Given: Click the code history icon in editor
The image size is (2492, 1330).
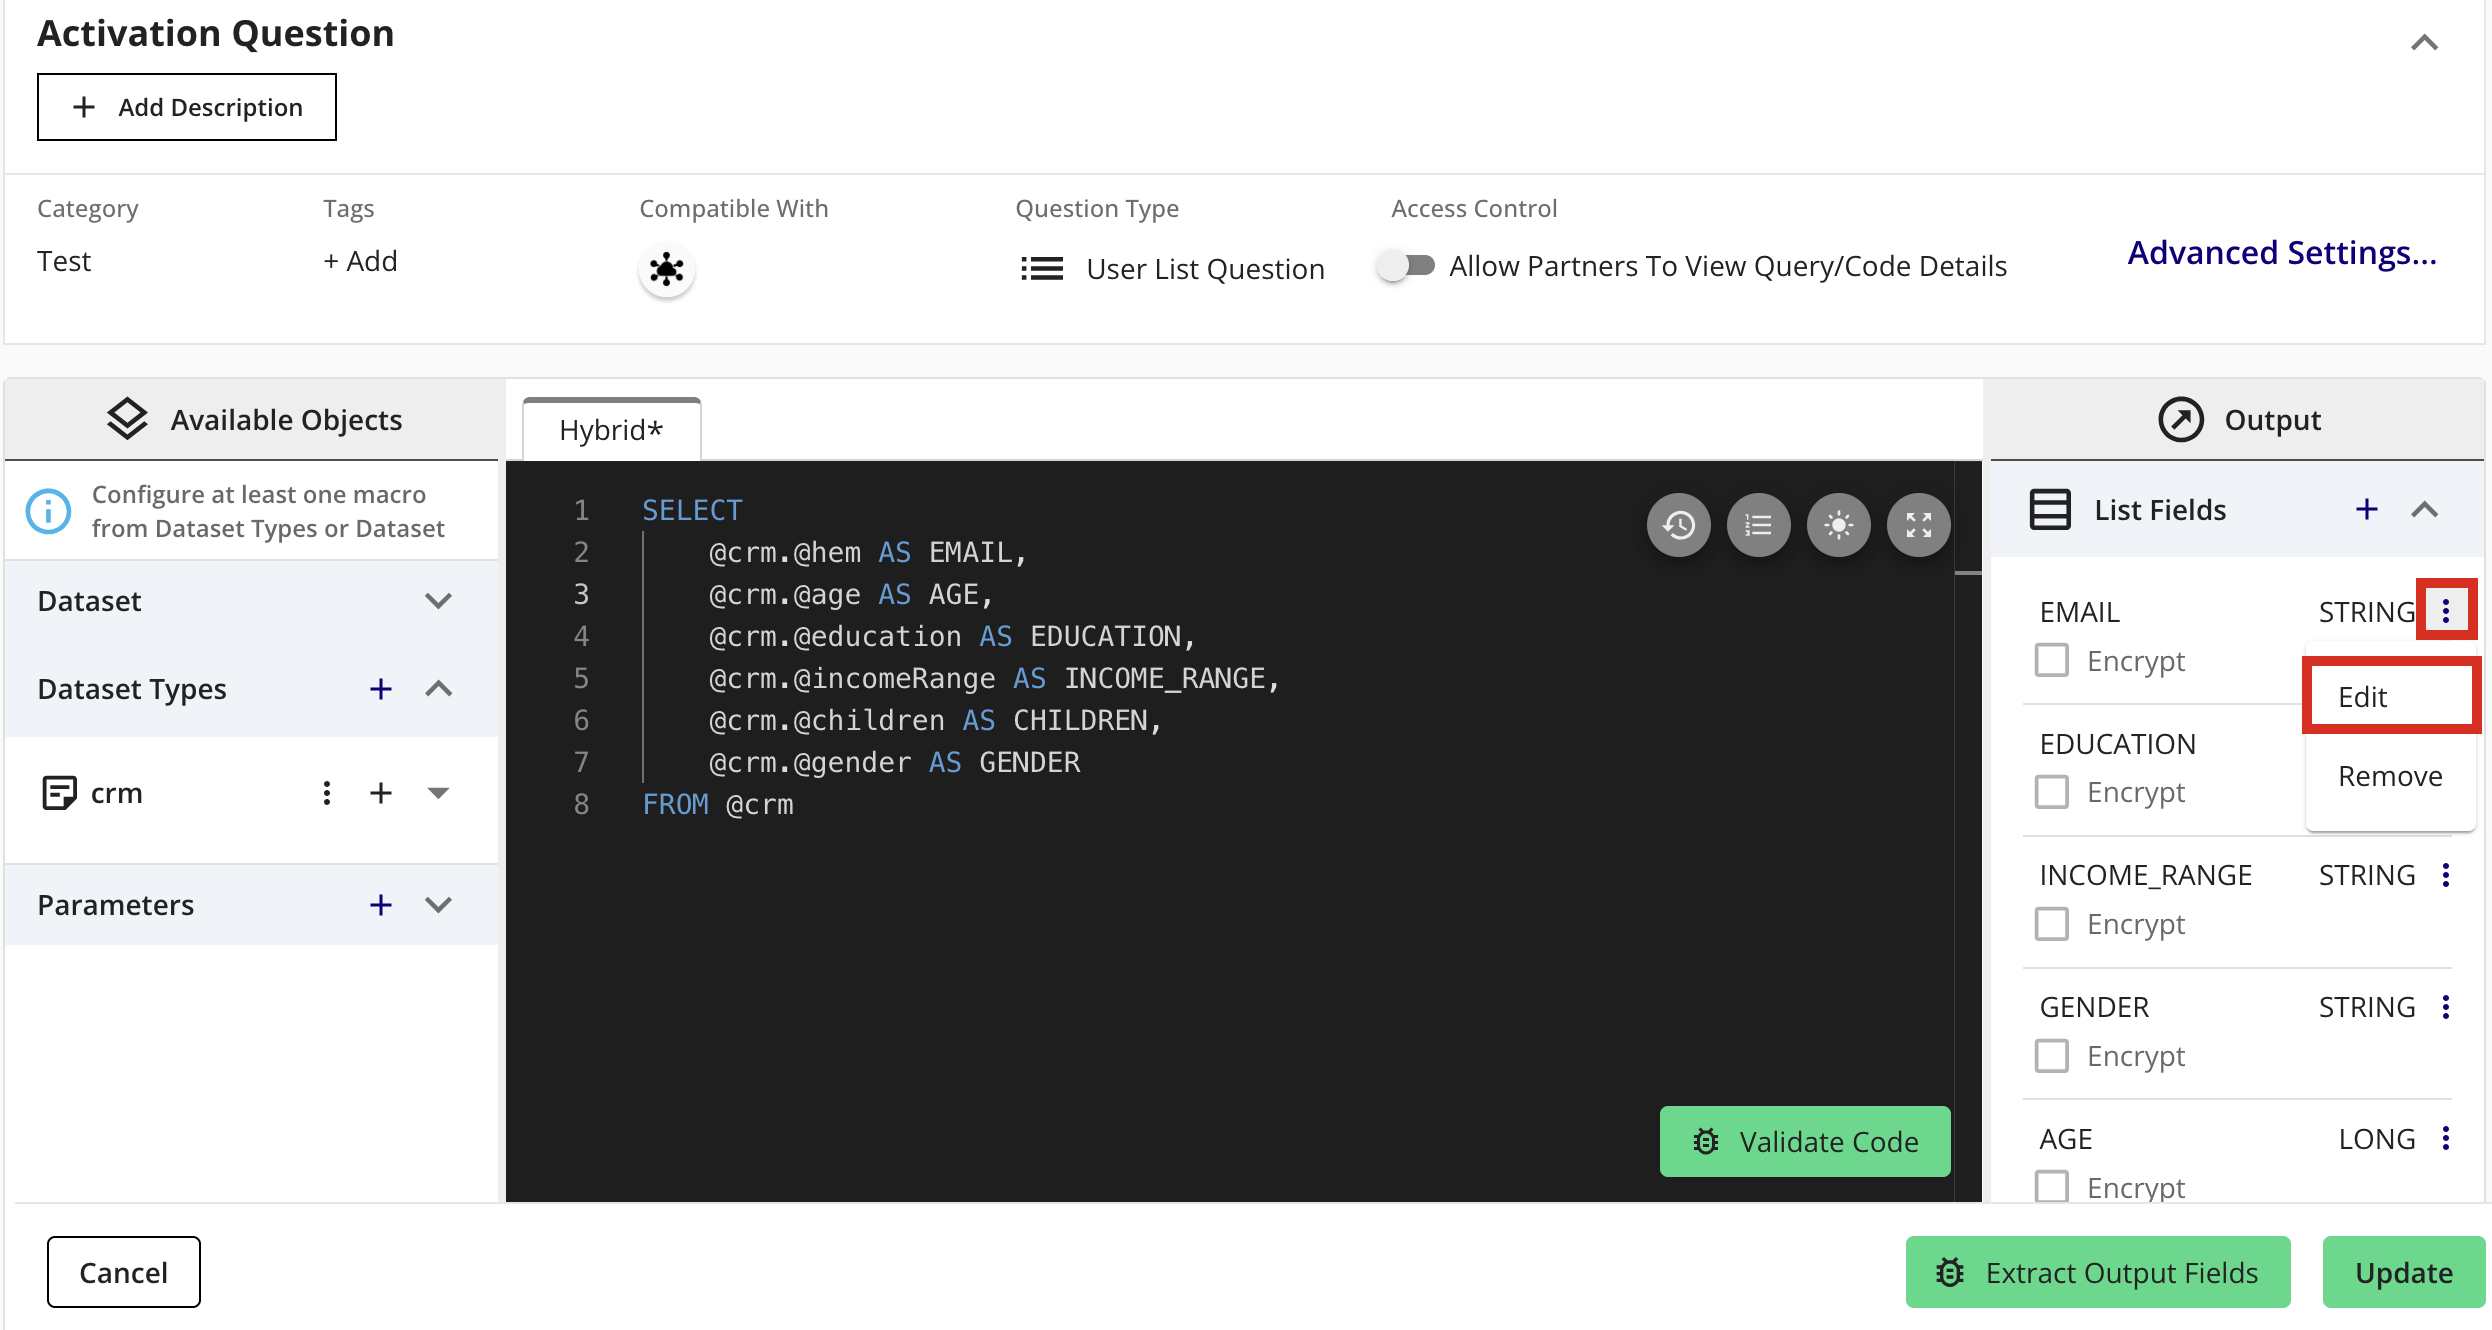Looking at the screenshot, I should coord(1678,524).
